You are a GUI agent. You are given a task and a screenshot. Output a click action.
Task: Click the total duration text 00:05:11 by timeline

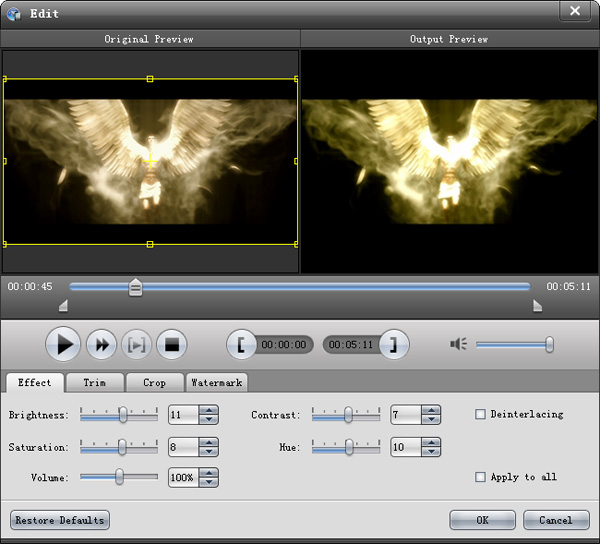click(x=569, y=287)
